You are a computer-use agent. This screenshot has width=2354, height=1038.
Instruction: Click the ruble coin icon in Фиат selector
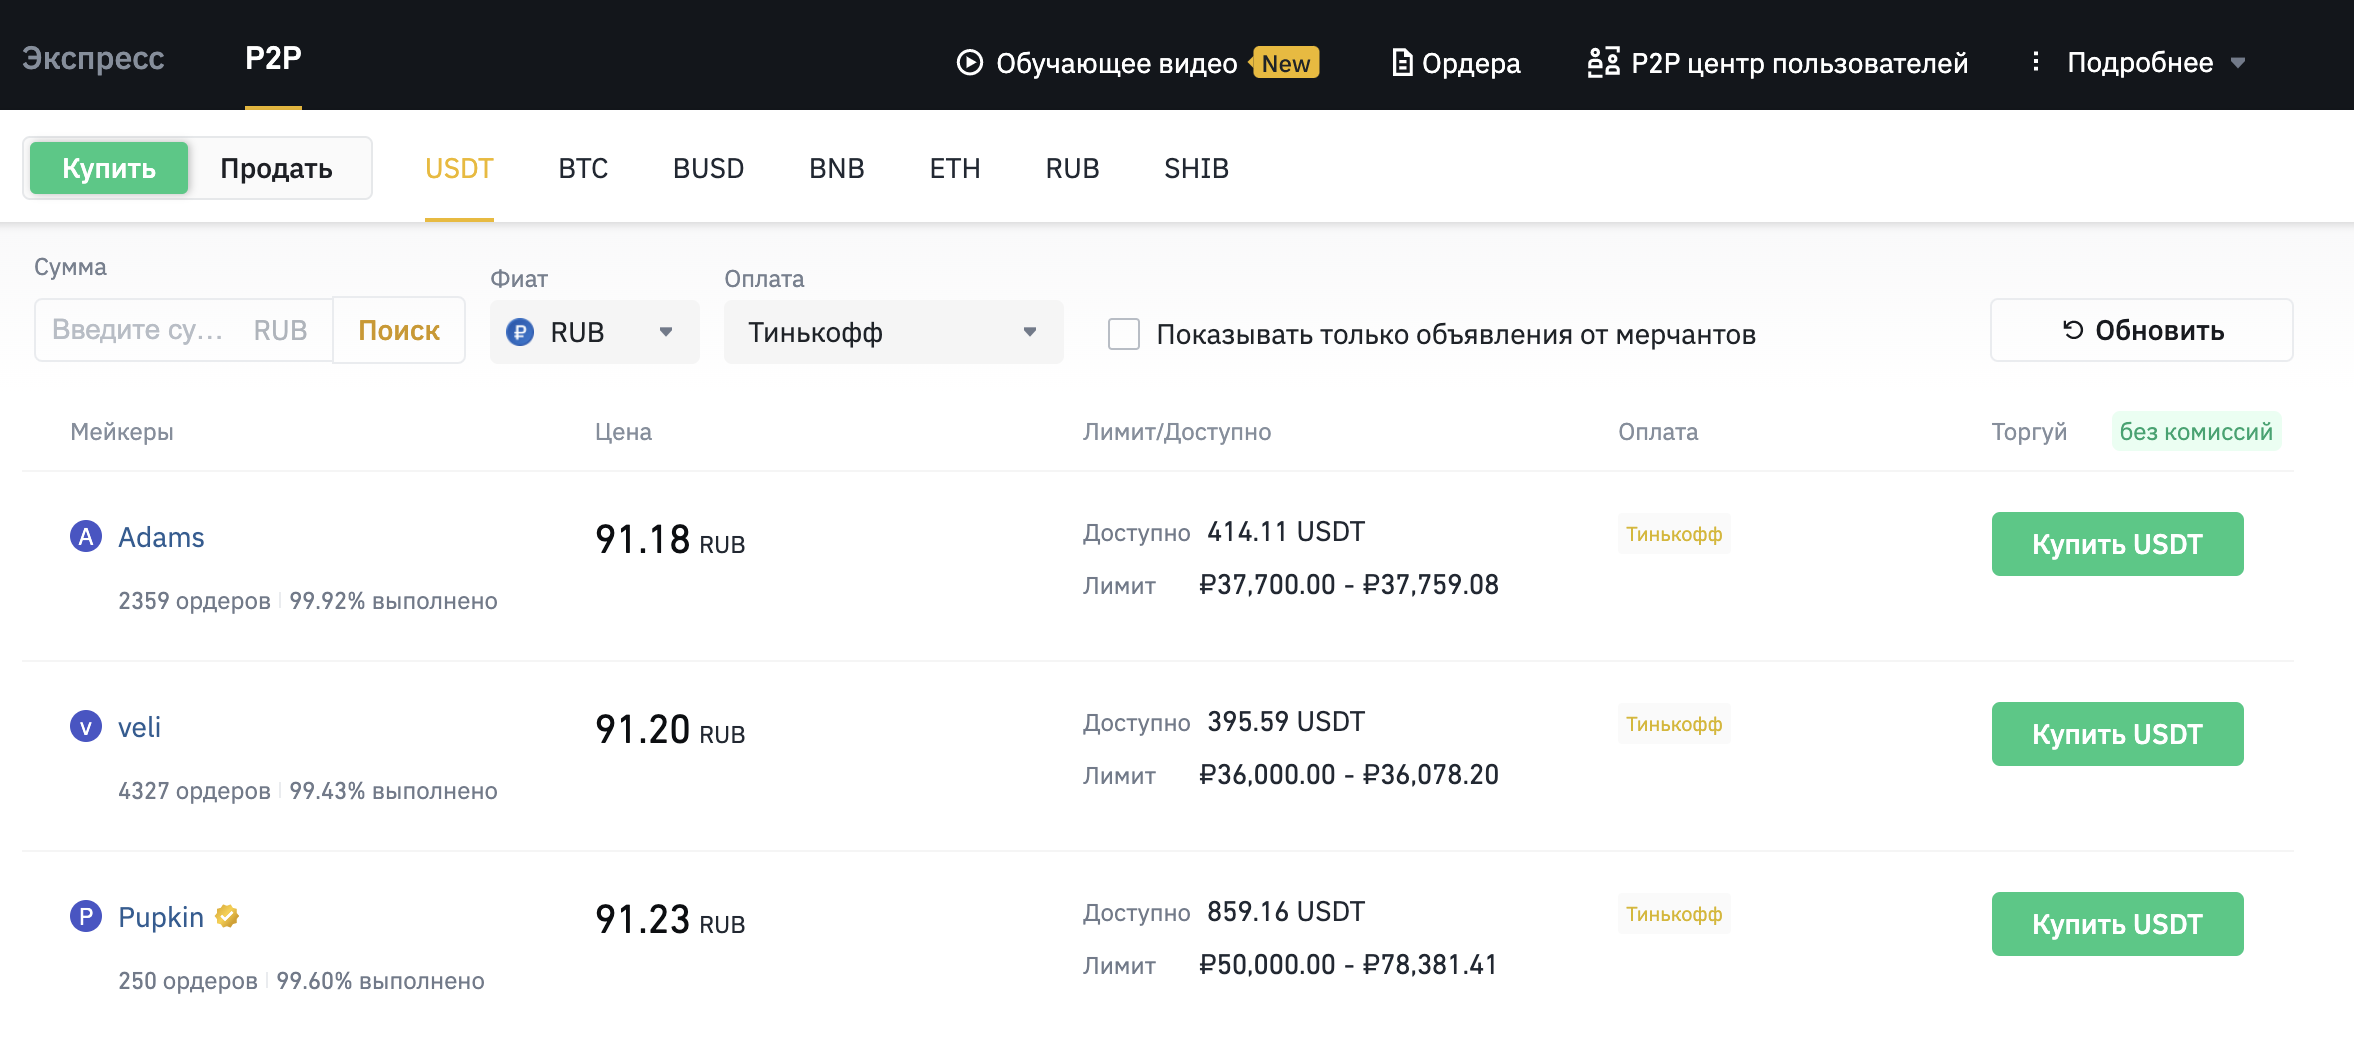(520, 332)
